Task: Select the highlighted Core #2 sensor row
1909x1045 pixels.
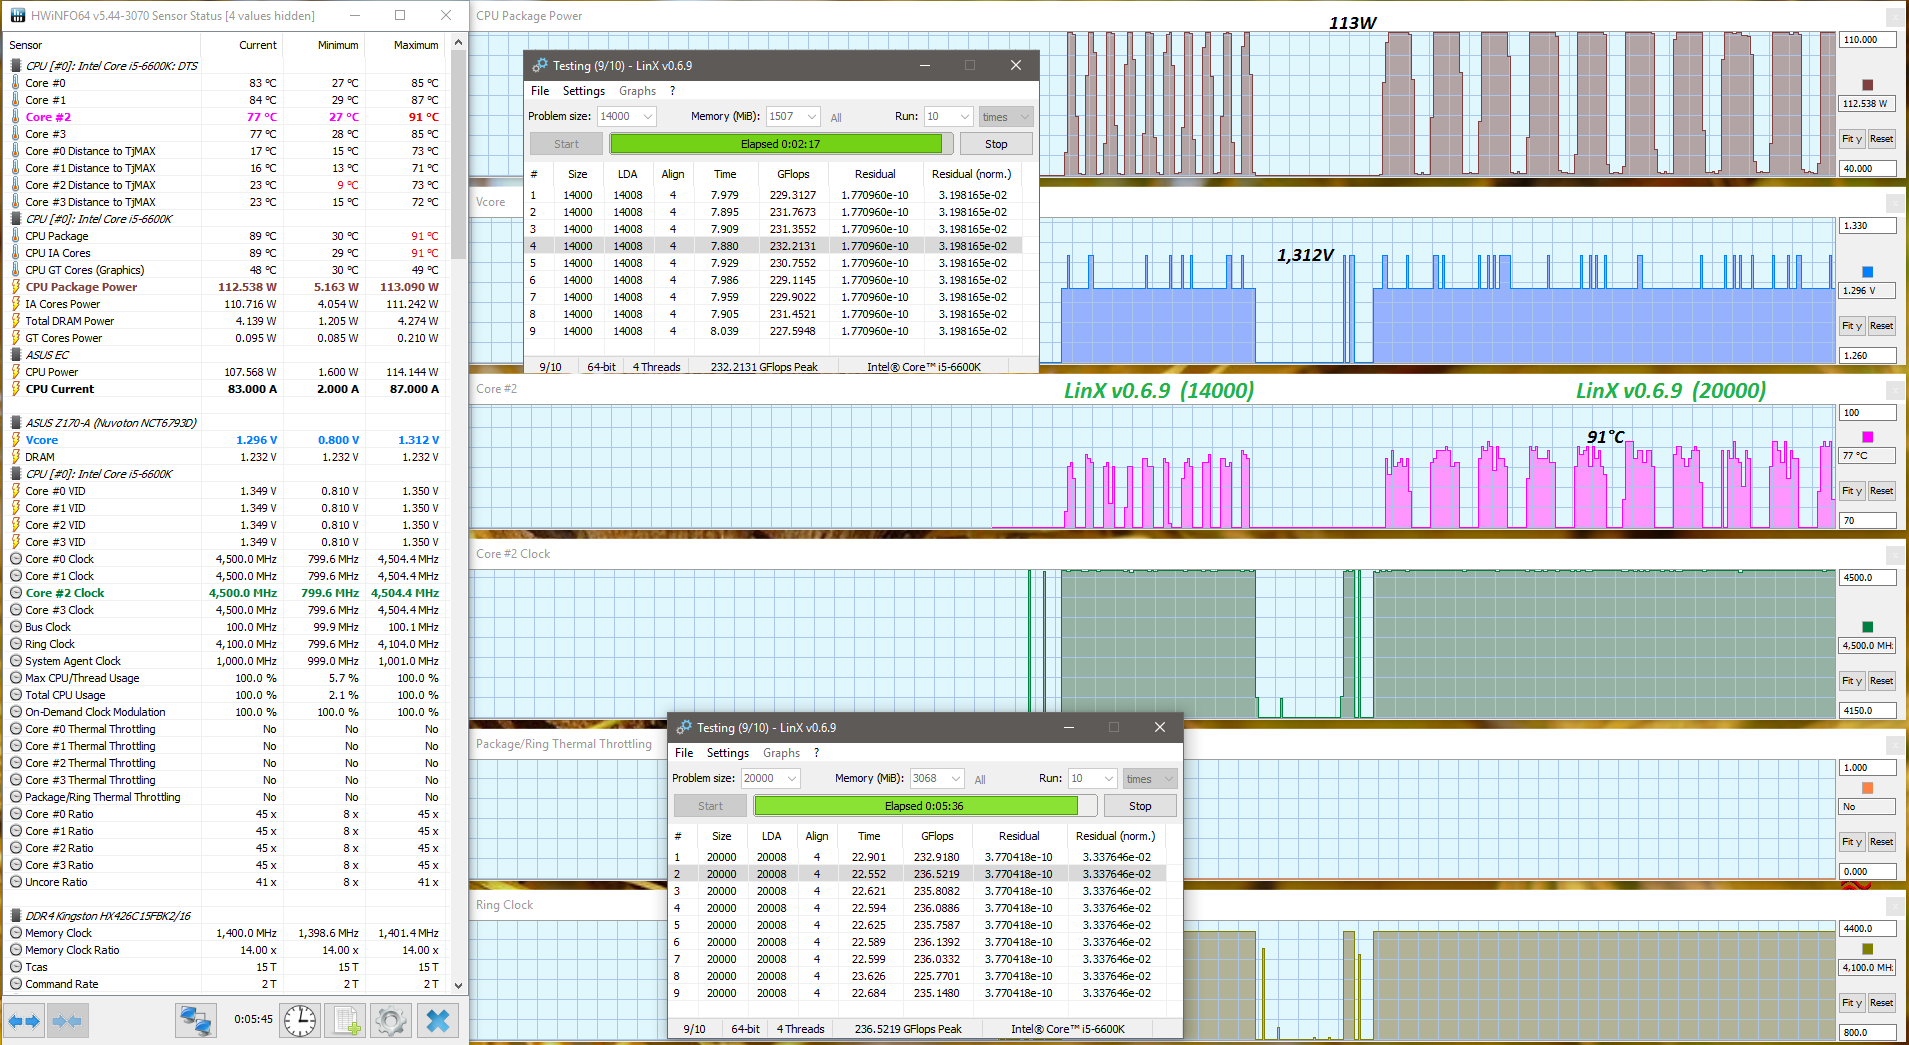Action: click(x=224, y=117)
